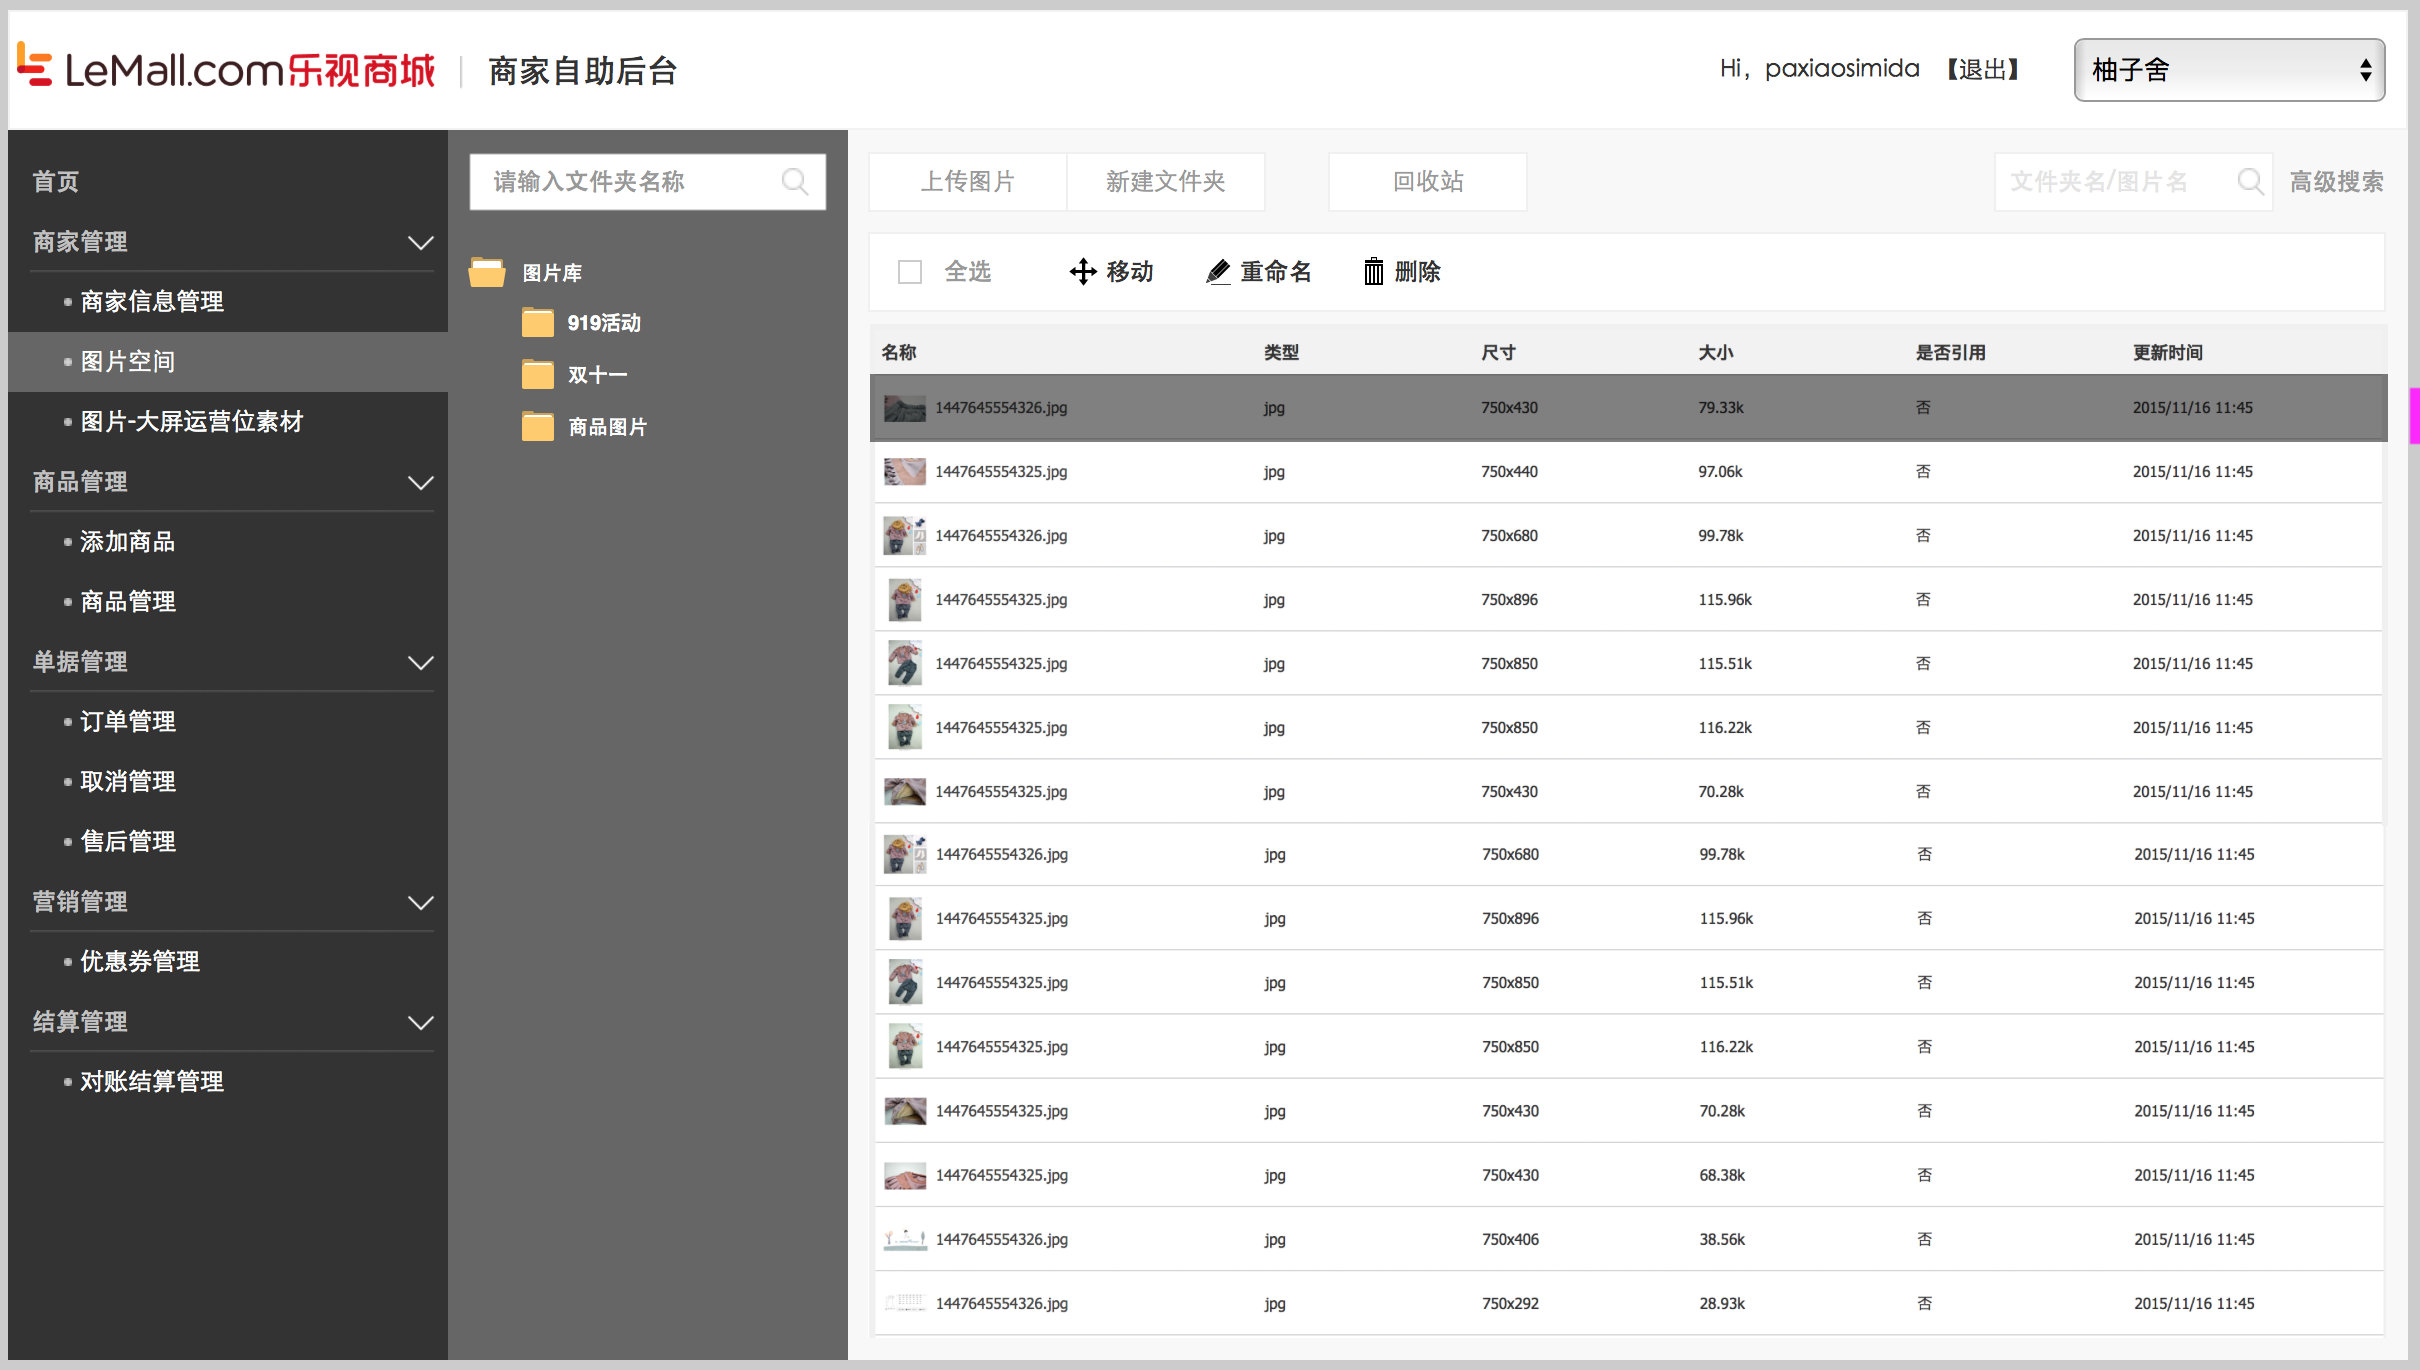Open 订单管理 in the sidebar
This screenshot has width=2420, height=1370.
[x=127, y=722]
